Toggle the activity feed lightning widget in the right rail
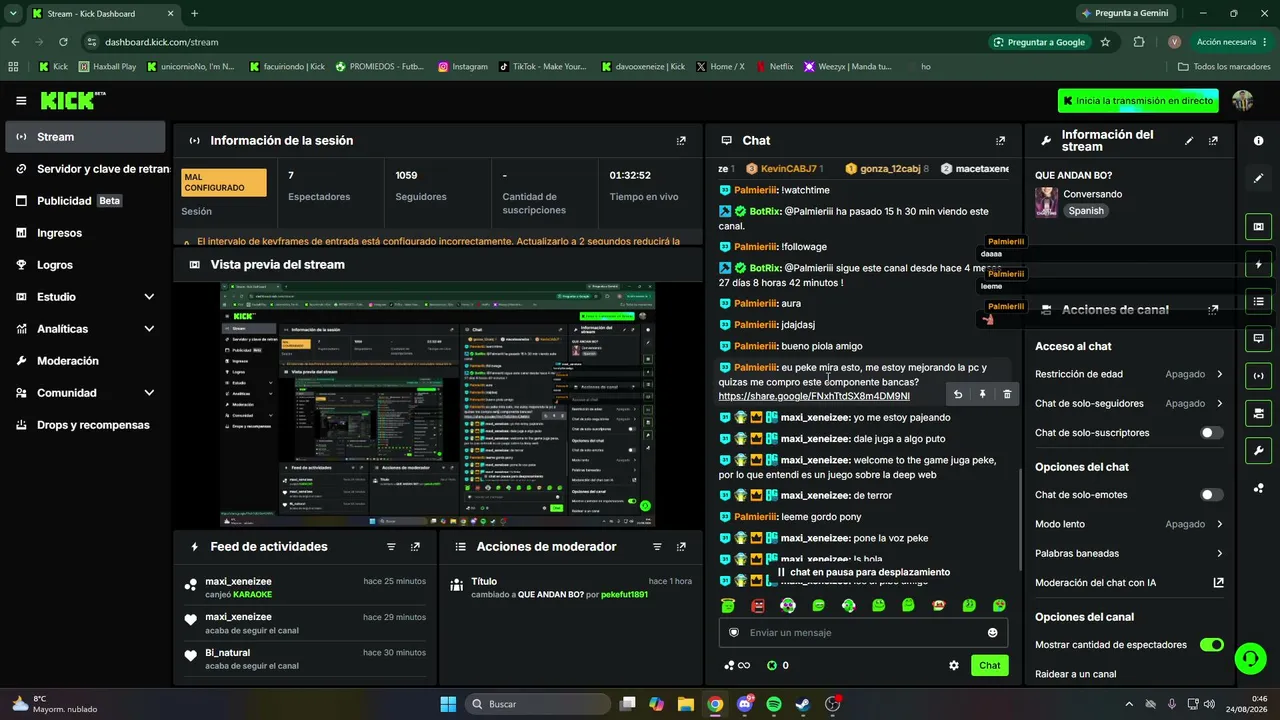The width and height of the screenshot is (1280, 720). point(1258,265)
